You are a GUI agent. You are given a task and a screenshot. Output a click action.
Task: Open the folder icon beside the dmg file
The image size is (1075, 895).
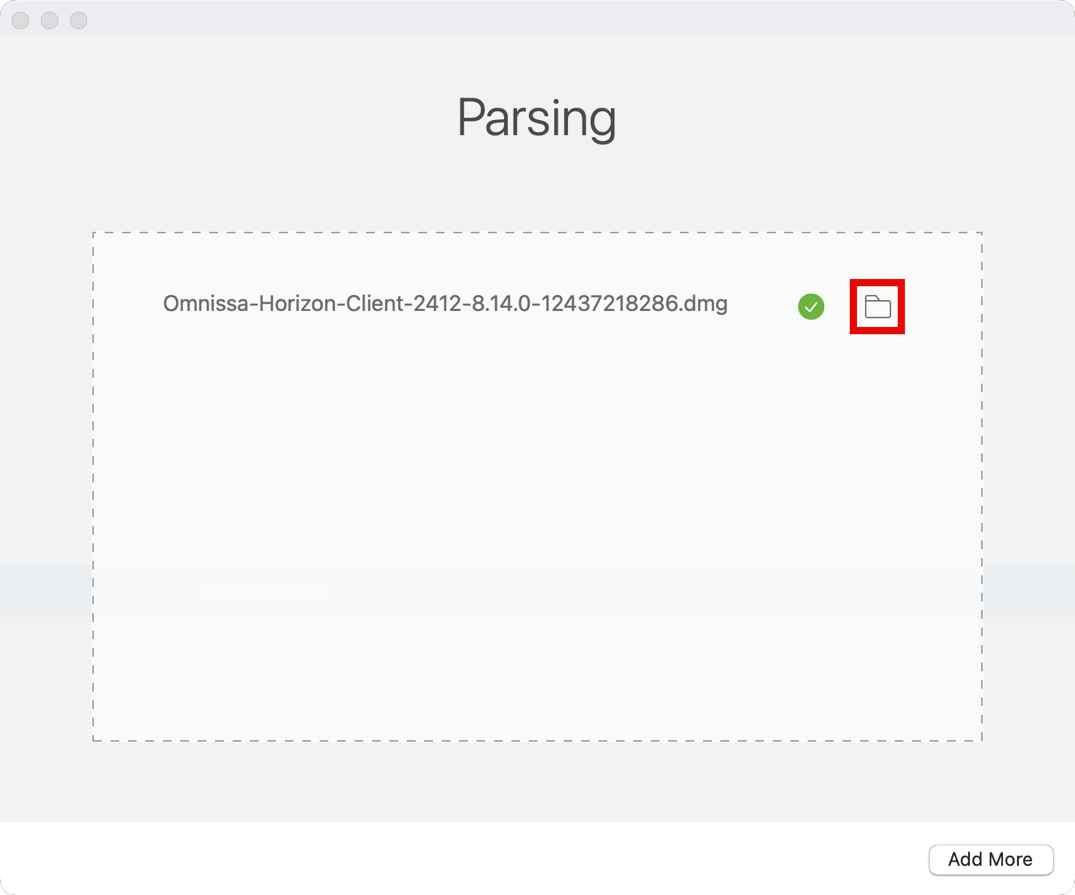pos(877,307)
